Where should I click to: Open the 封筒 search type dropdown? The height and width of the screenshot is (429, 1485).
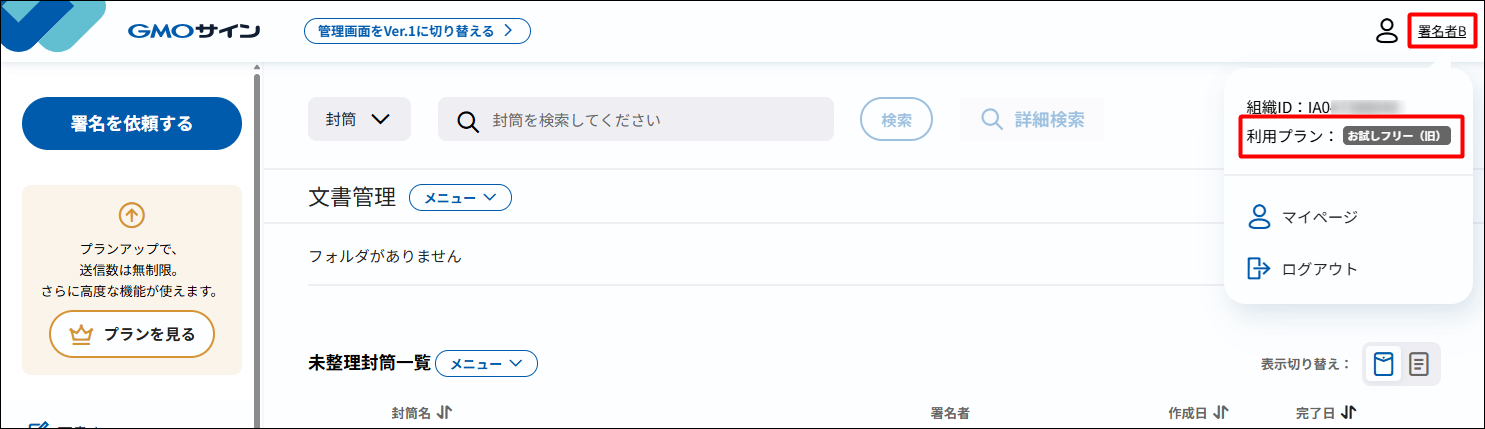(359, 119)
